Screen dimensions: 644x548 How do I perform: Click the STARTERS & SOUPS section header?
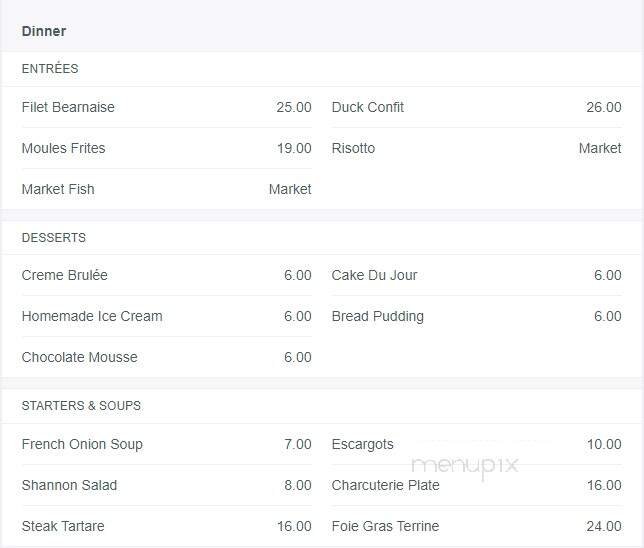pos(81,406)
